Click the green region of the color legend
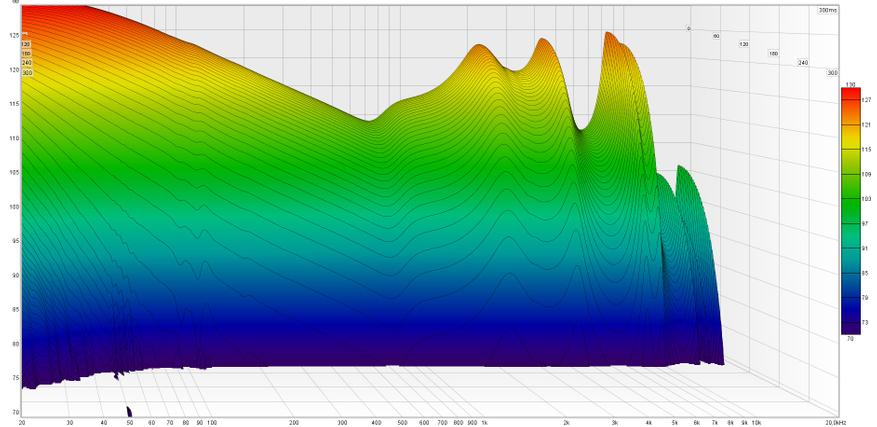The height and width of the screenshot is (427, 877). [849, 215]
